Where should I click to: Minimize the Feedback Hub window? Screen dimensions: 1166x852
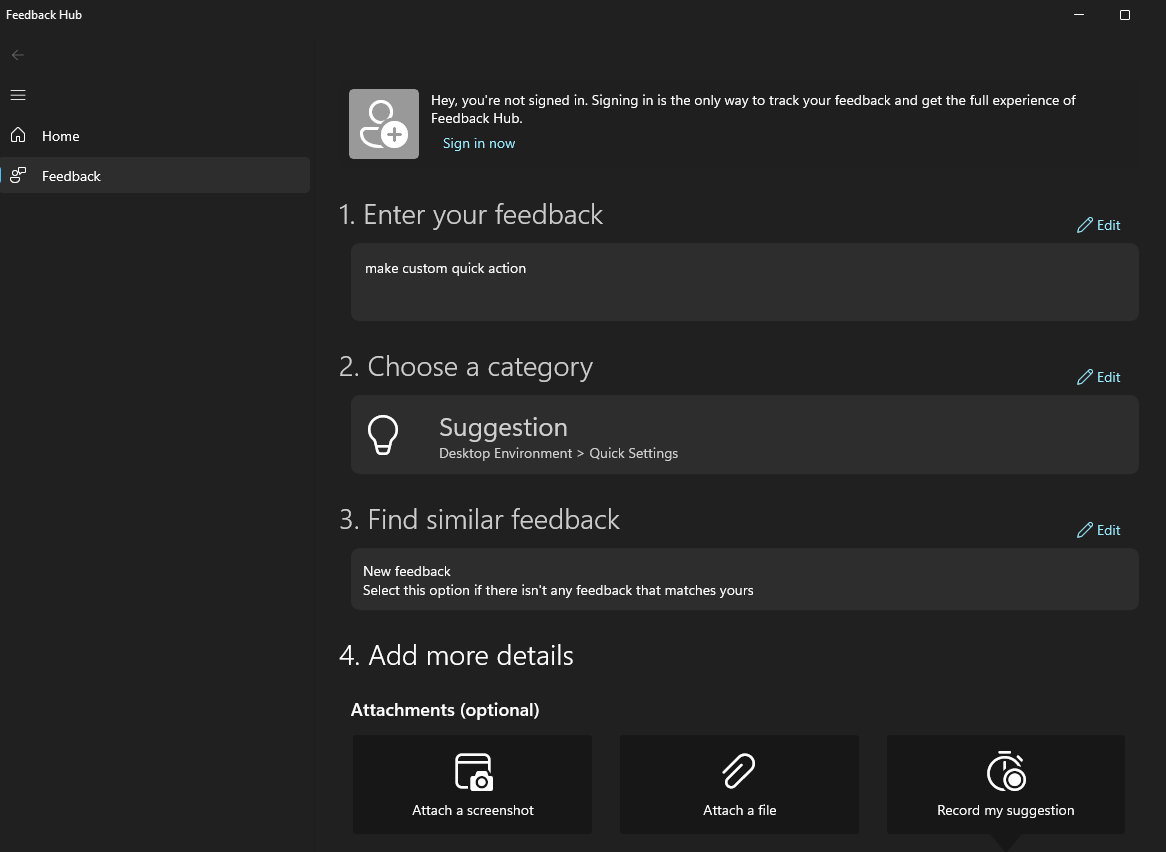click(1079, 15)
